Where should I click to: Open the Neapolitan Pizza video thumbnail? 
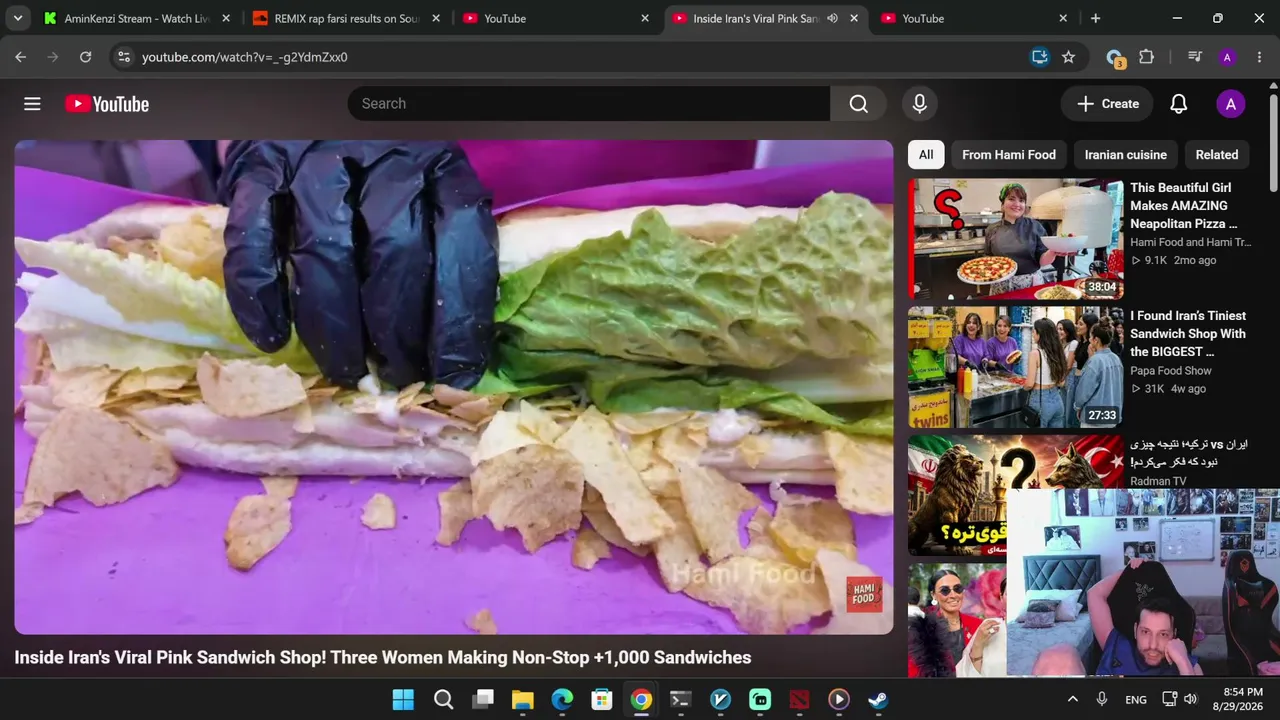click(1015, 239)
